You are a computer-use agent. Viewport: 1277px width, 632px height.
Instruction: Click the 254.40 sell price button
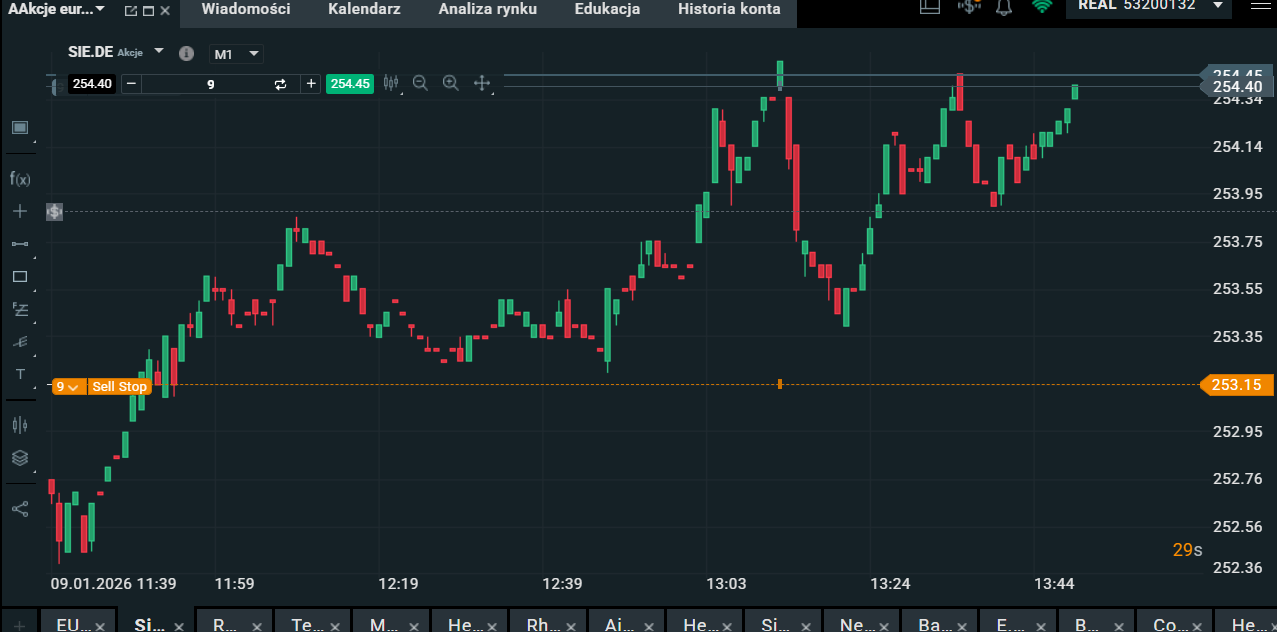pos(92,84)
